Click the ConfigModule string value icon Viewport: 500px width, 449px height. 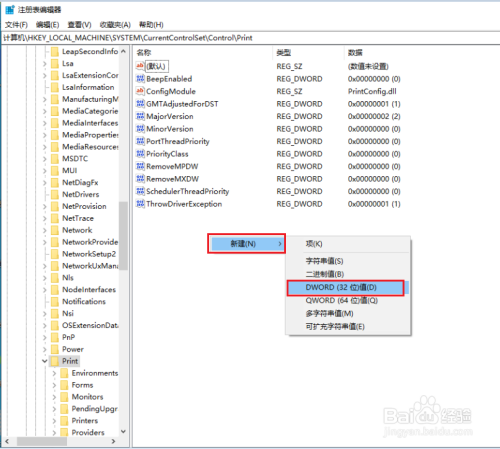140,91
